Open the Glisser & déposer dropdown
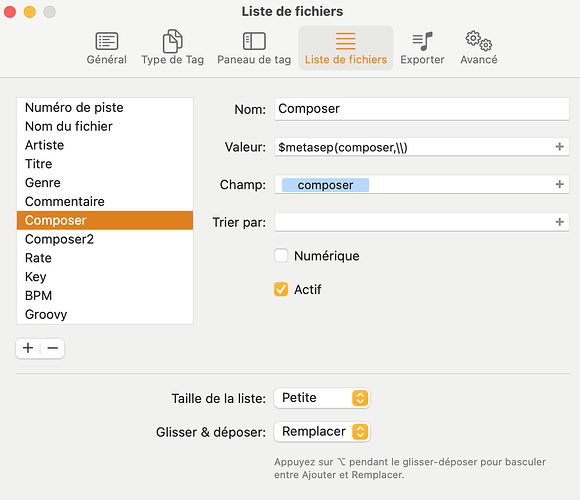The height and width of the screenshot is (500, 580). (322, 432)
